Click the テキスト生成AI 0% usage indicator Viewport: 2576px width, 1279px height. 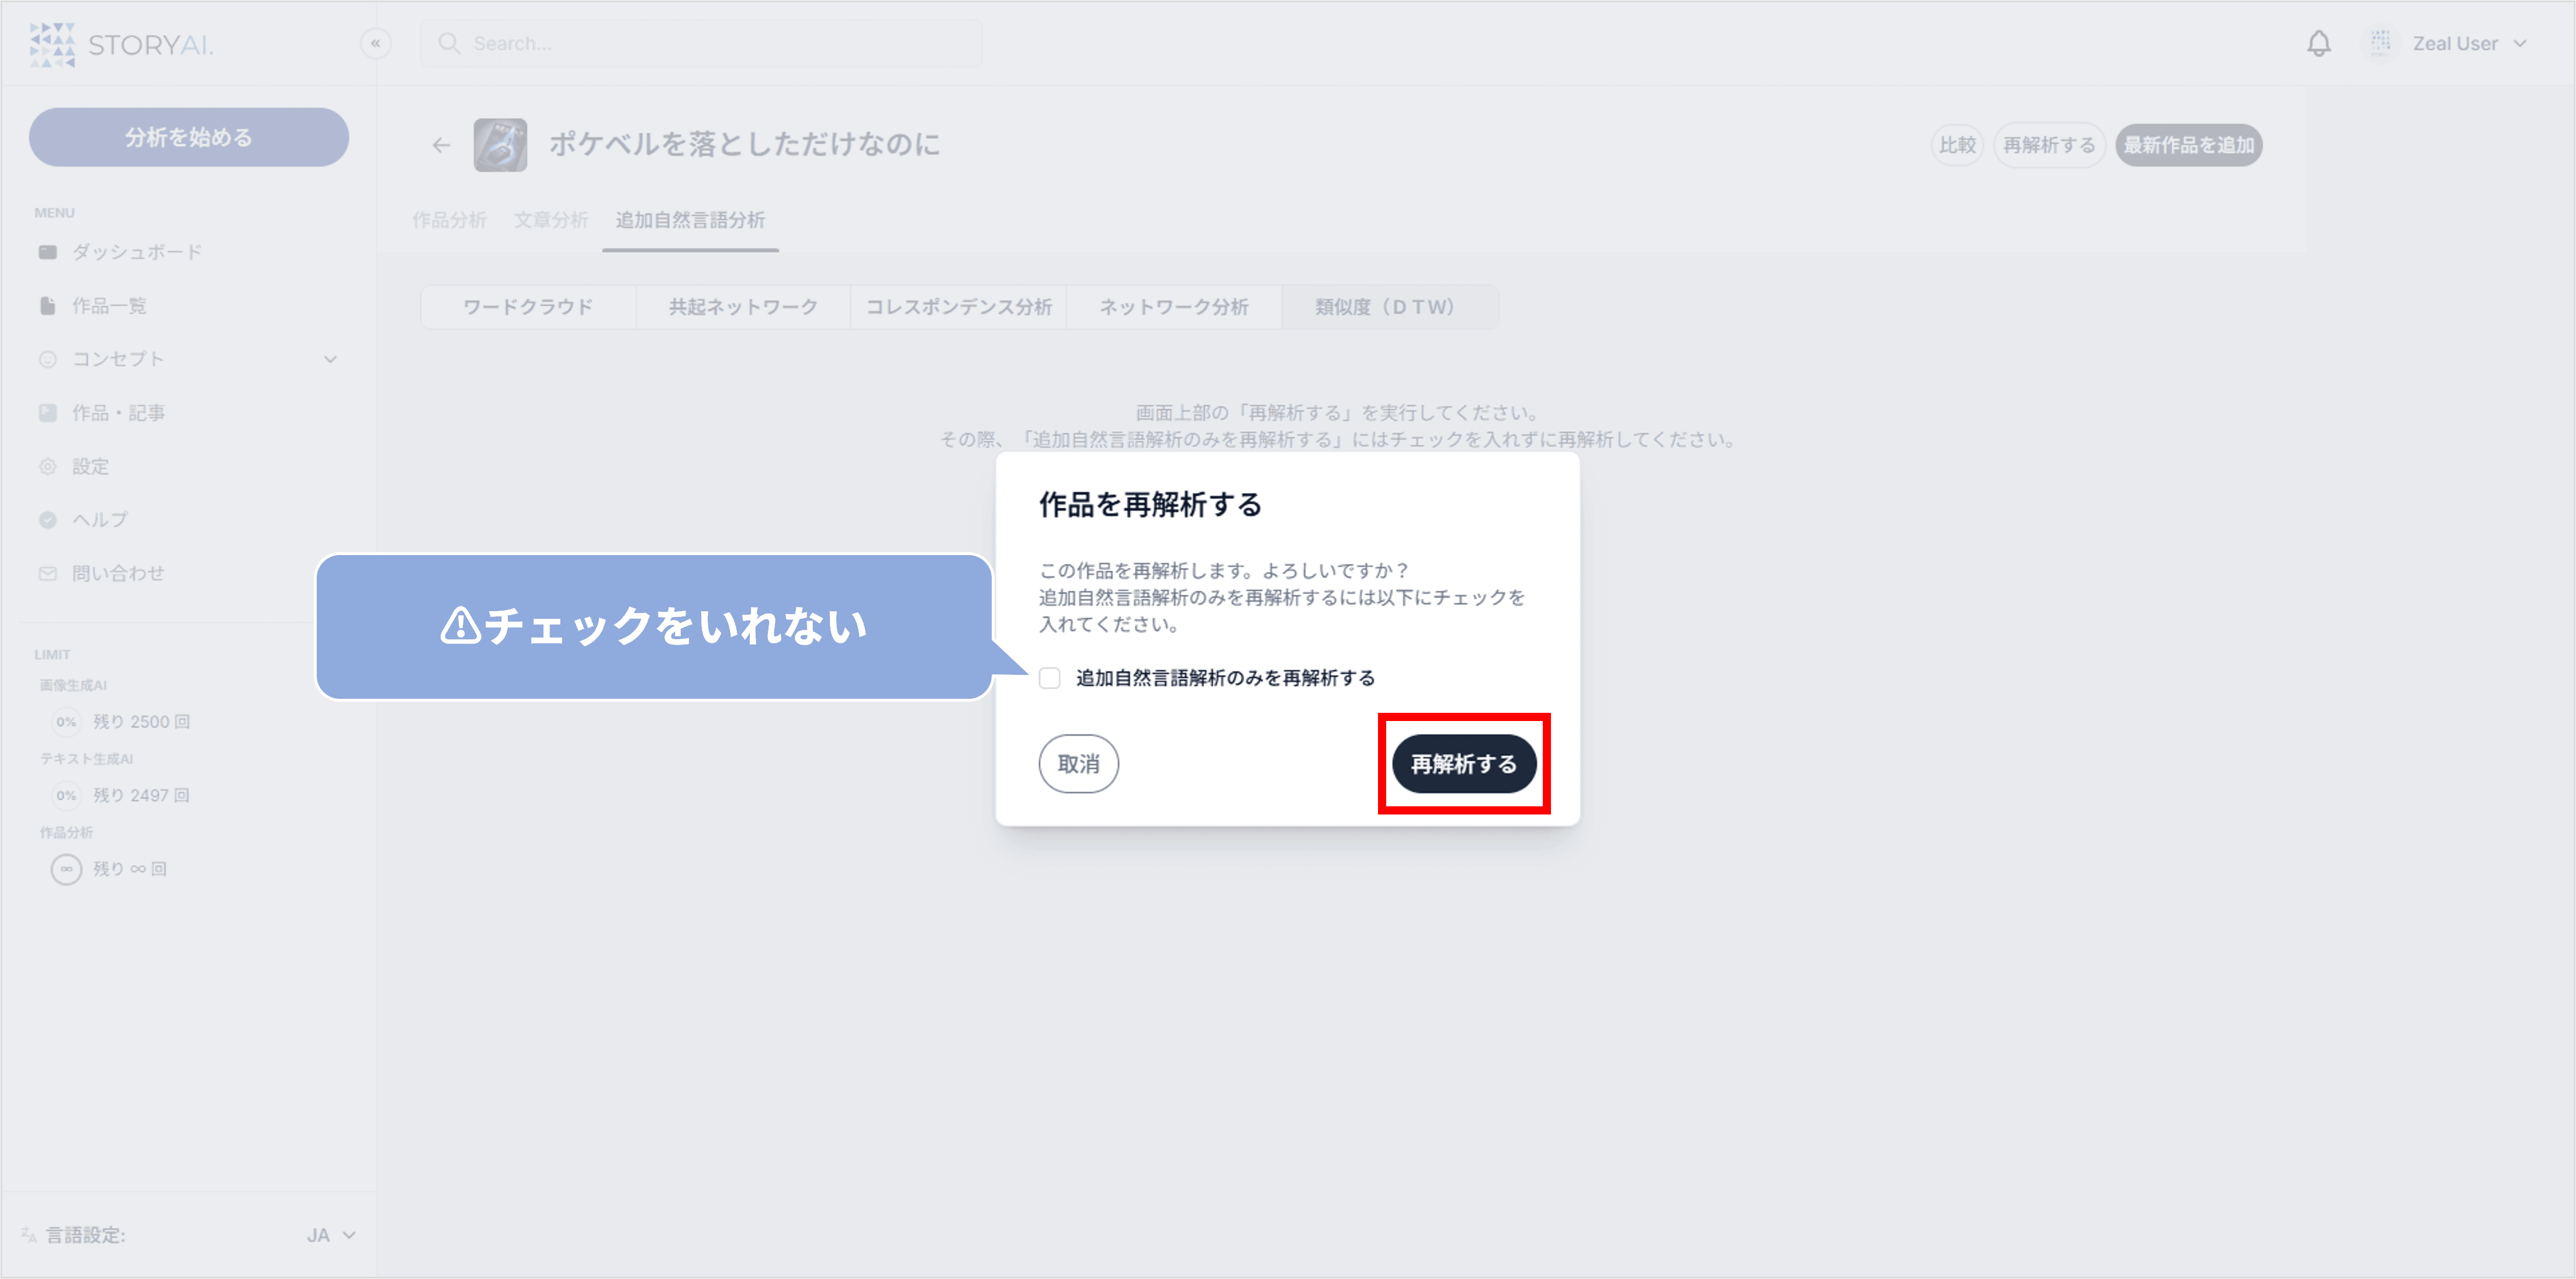66,796
